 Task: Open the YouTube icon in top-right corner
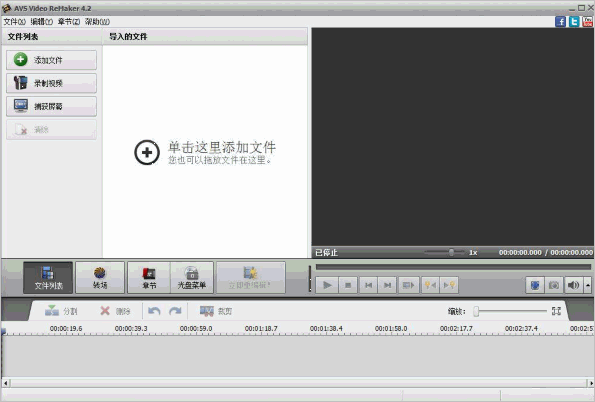click(x=587, y=22)
